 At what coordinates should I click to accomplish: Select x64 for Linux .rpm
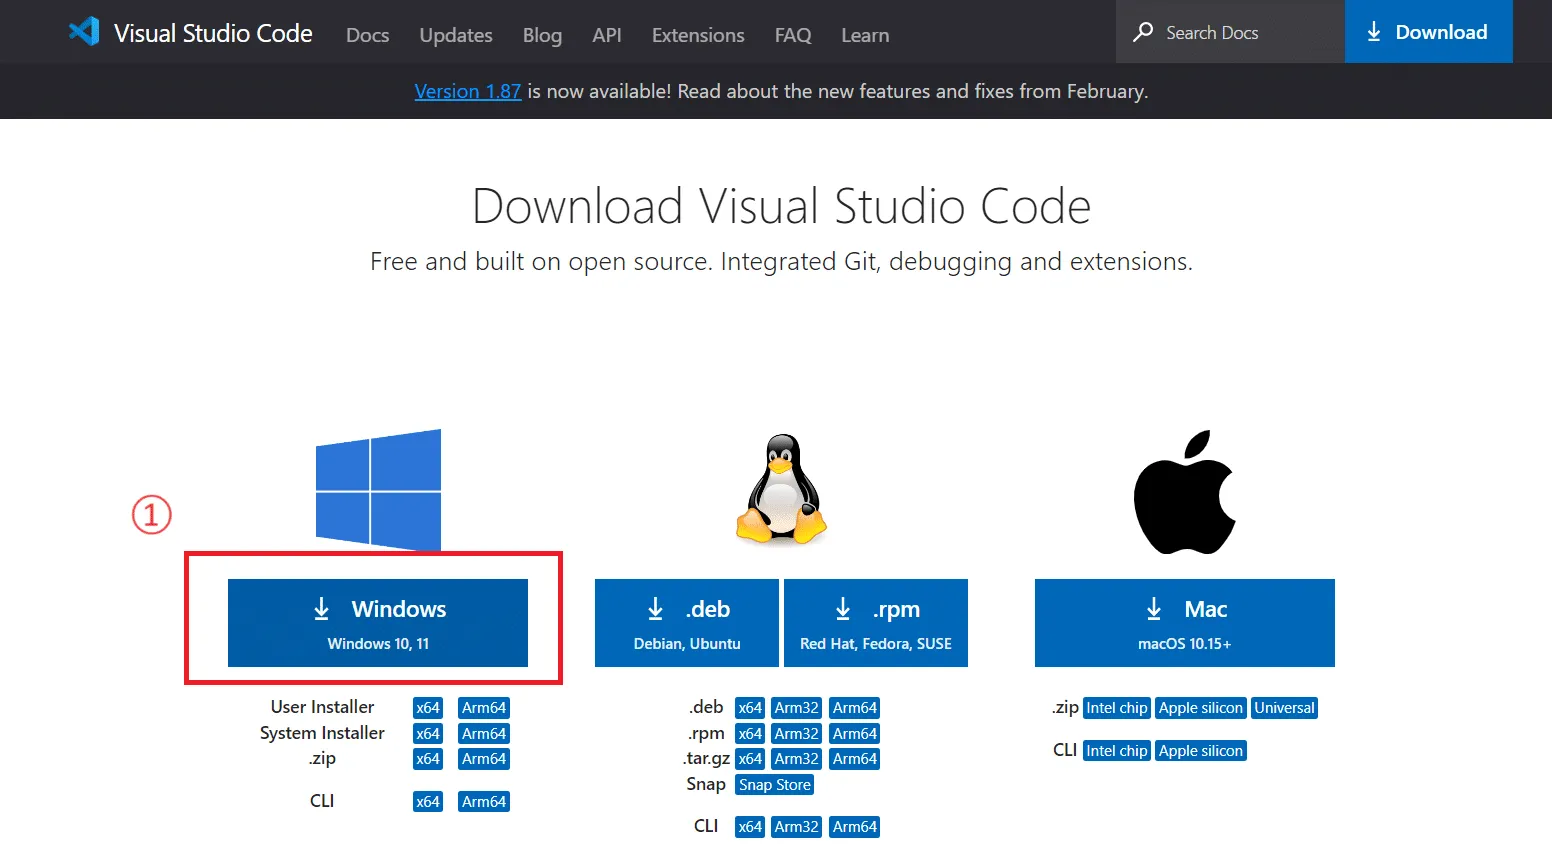pos(750,734)
